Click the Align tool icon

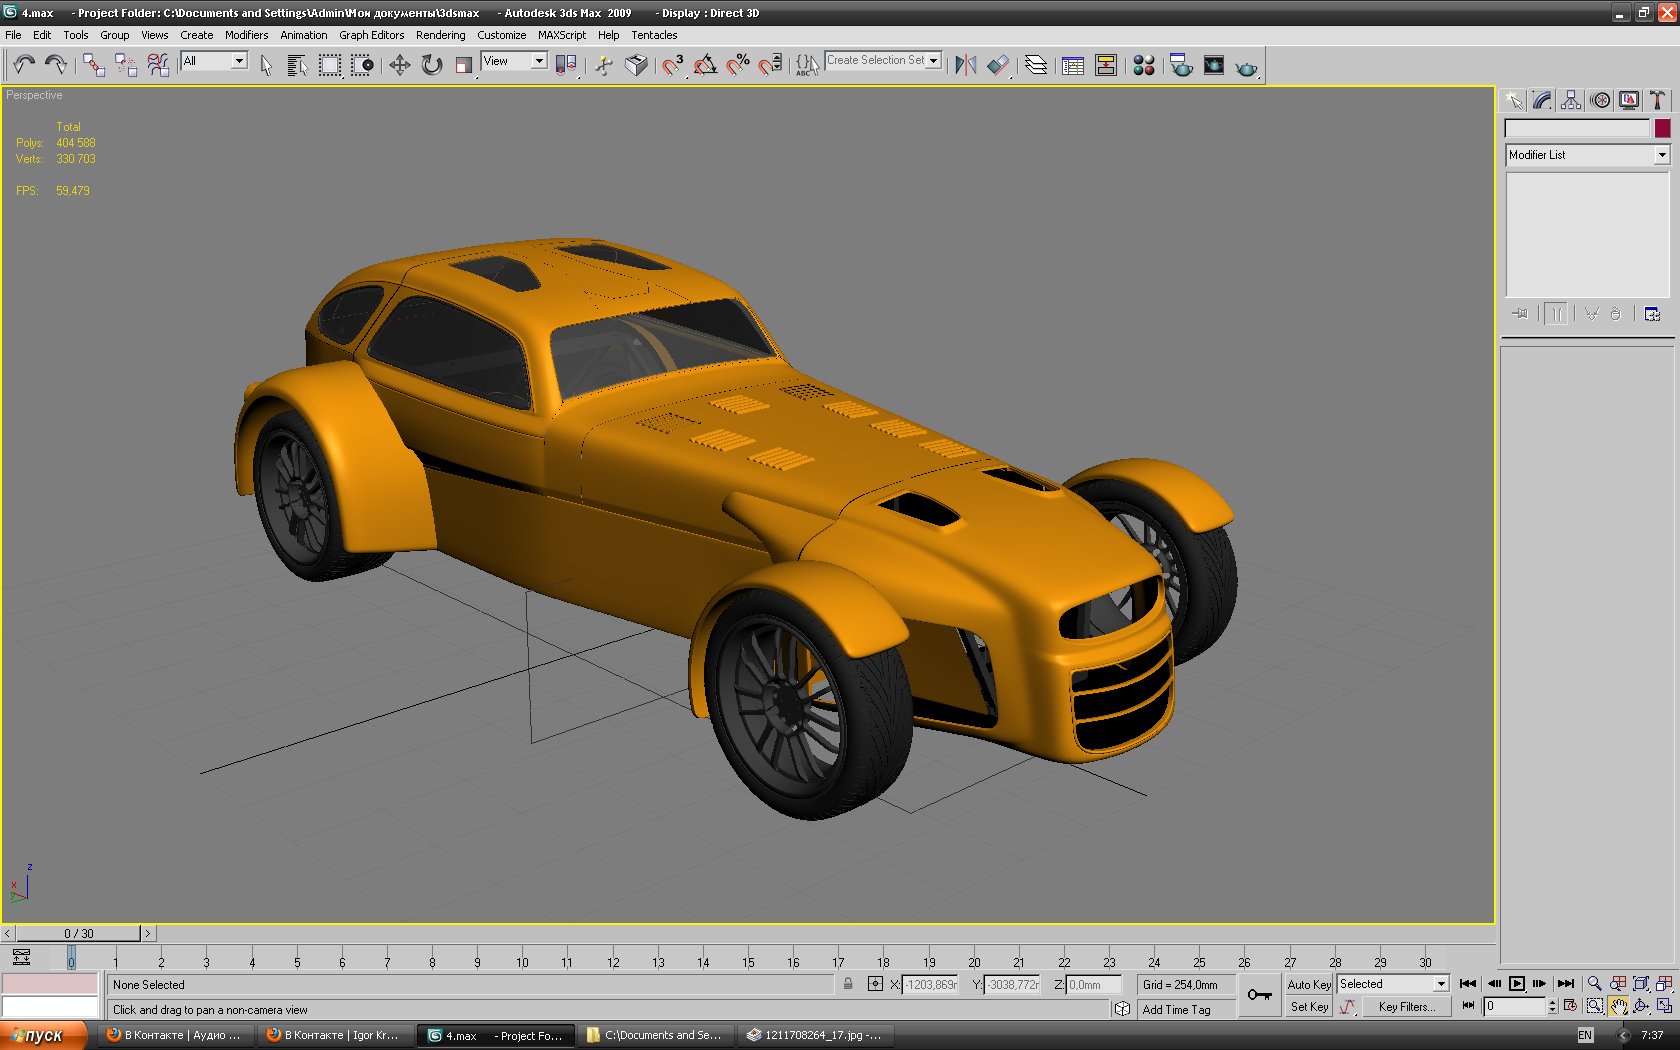click(998, 65)
